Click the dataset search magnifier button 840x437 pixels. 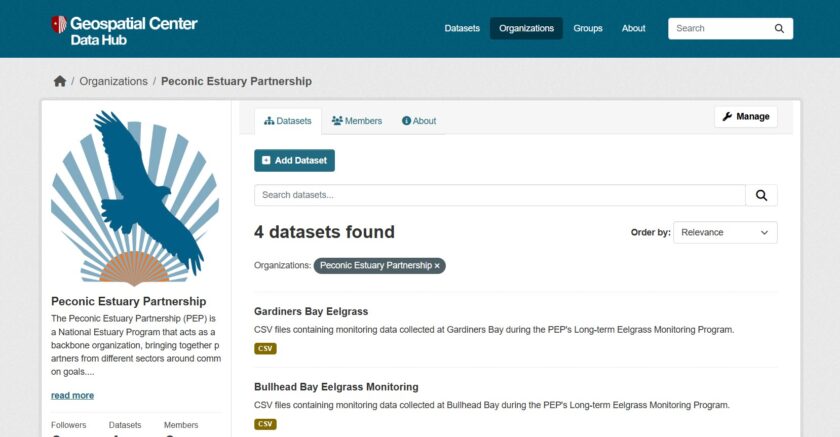click(x=761, y=195)
